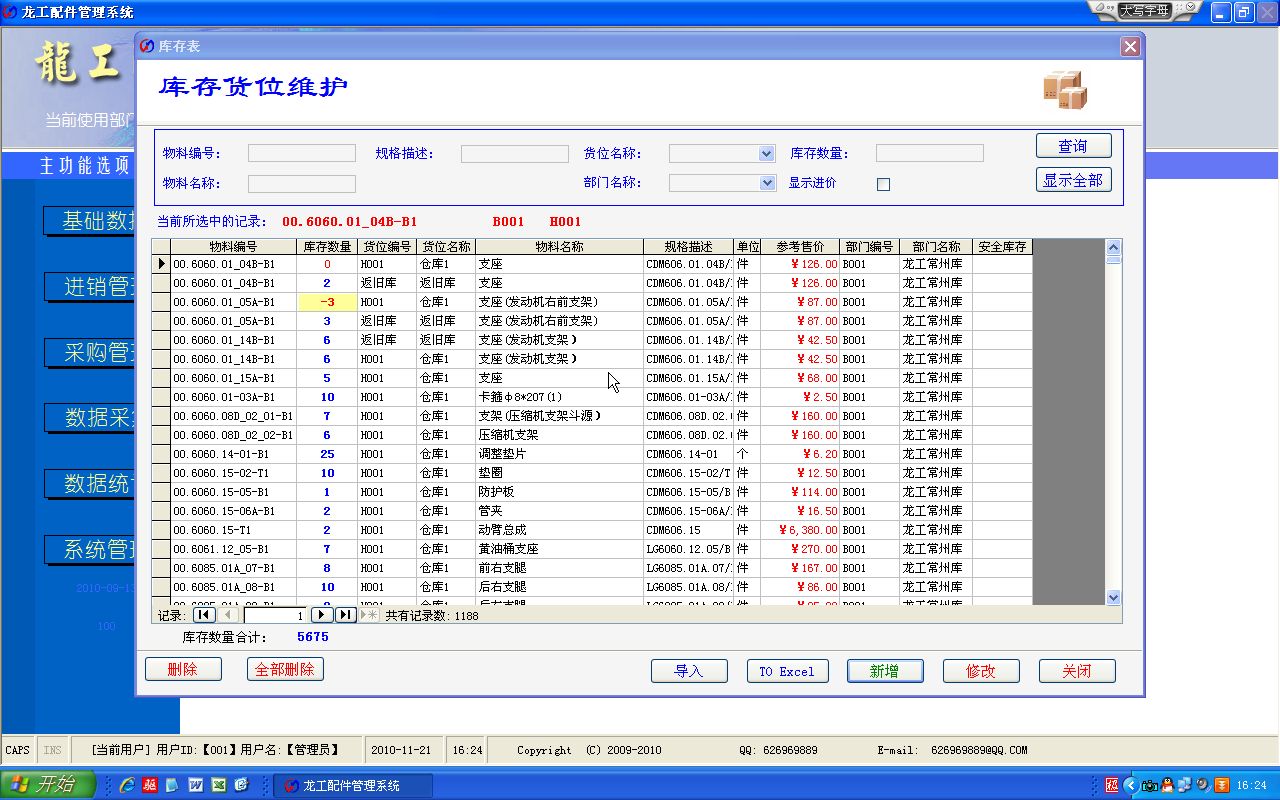Open the 采购管理 main menu item
The image size is (1280, 800).
(90, 353)
